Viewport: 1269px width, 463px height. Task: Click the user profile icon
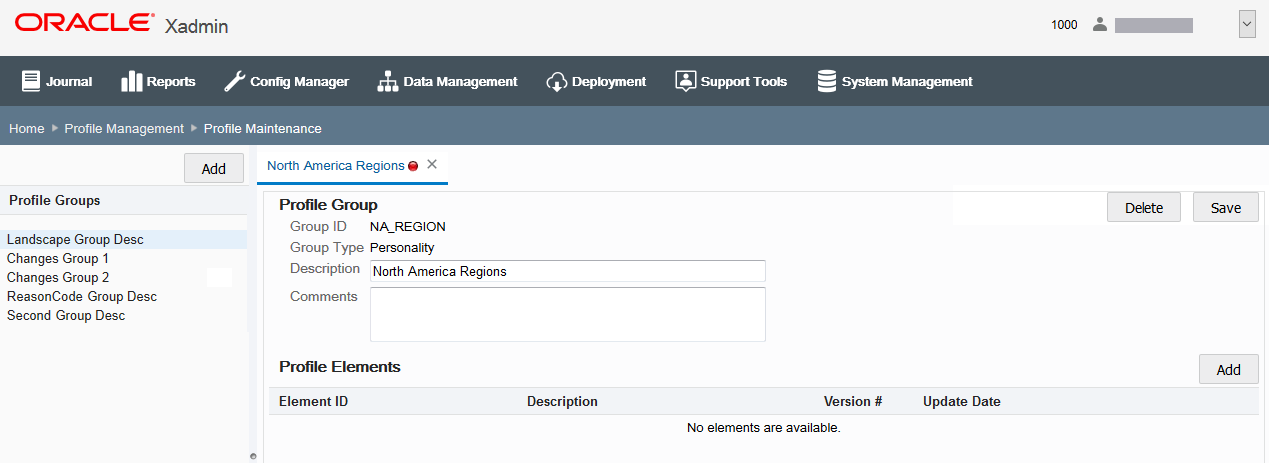click(1100, 24)
